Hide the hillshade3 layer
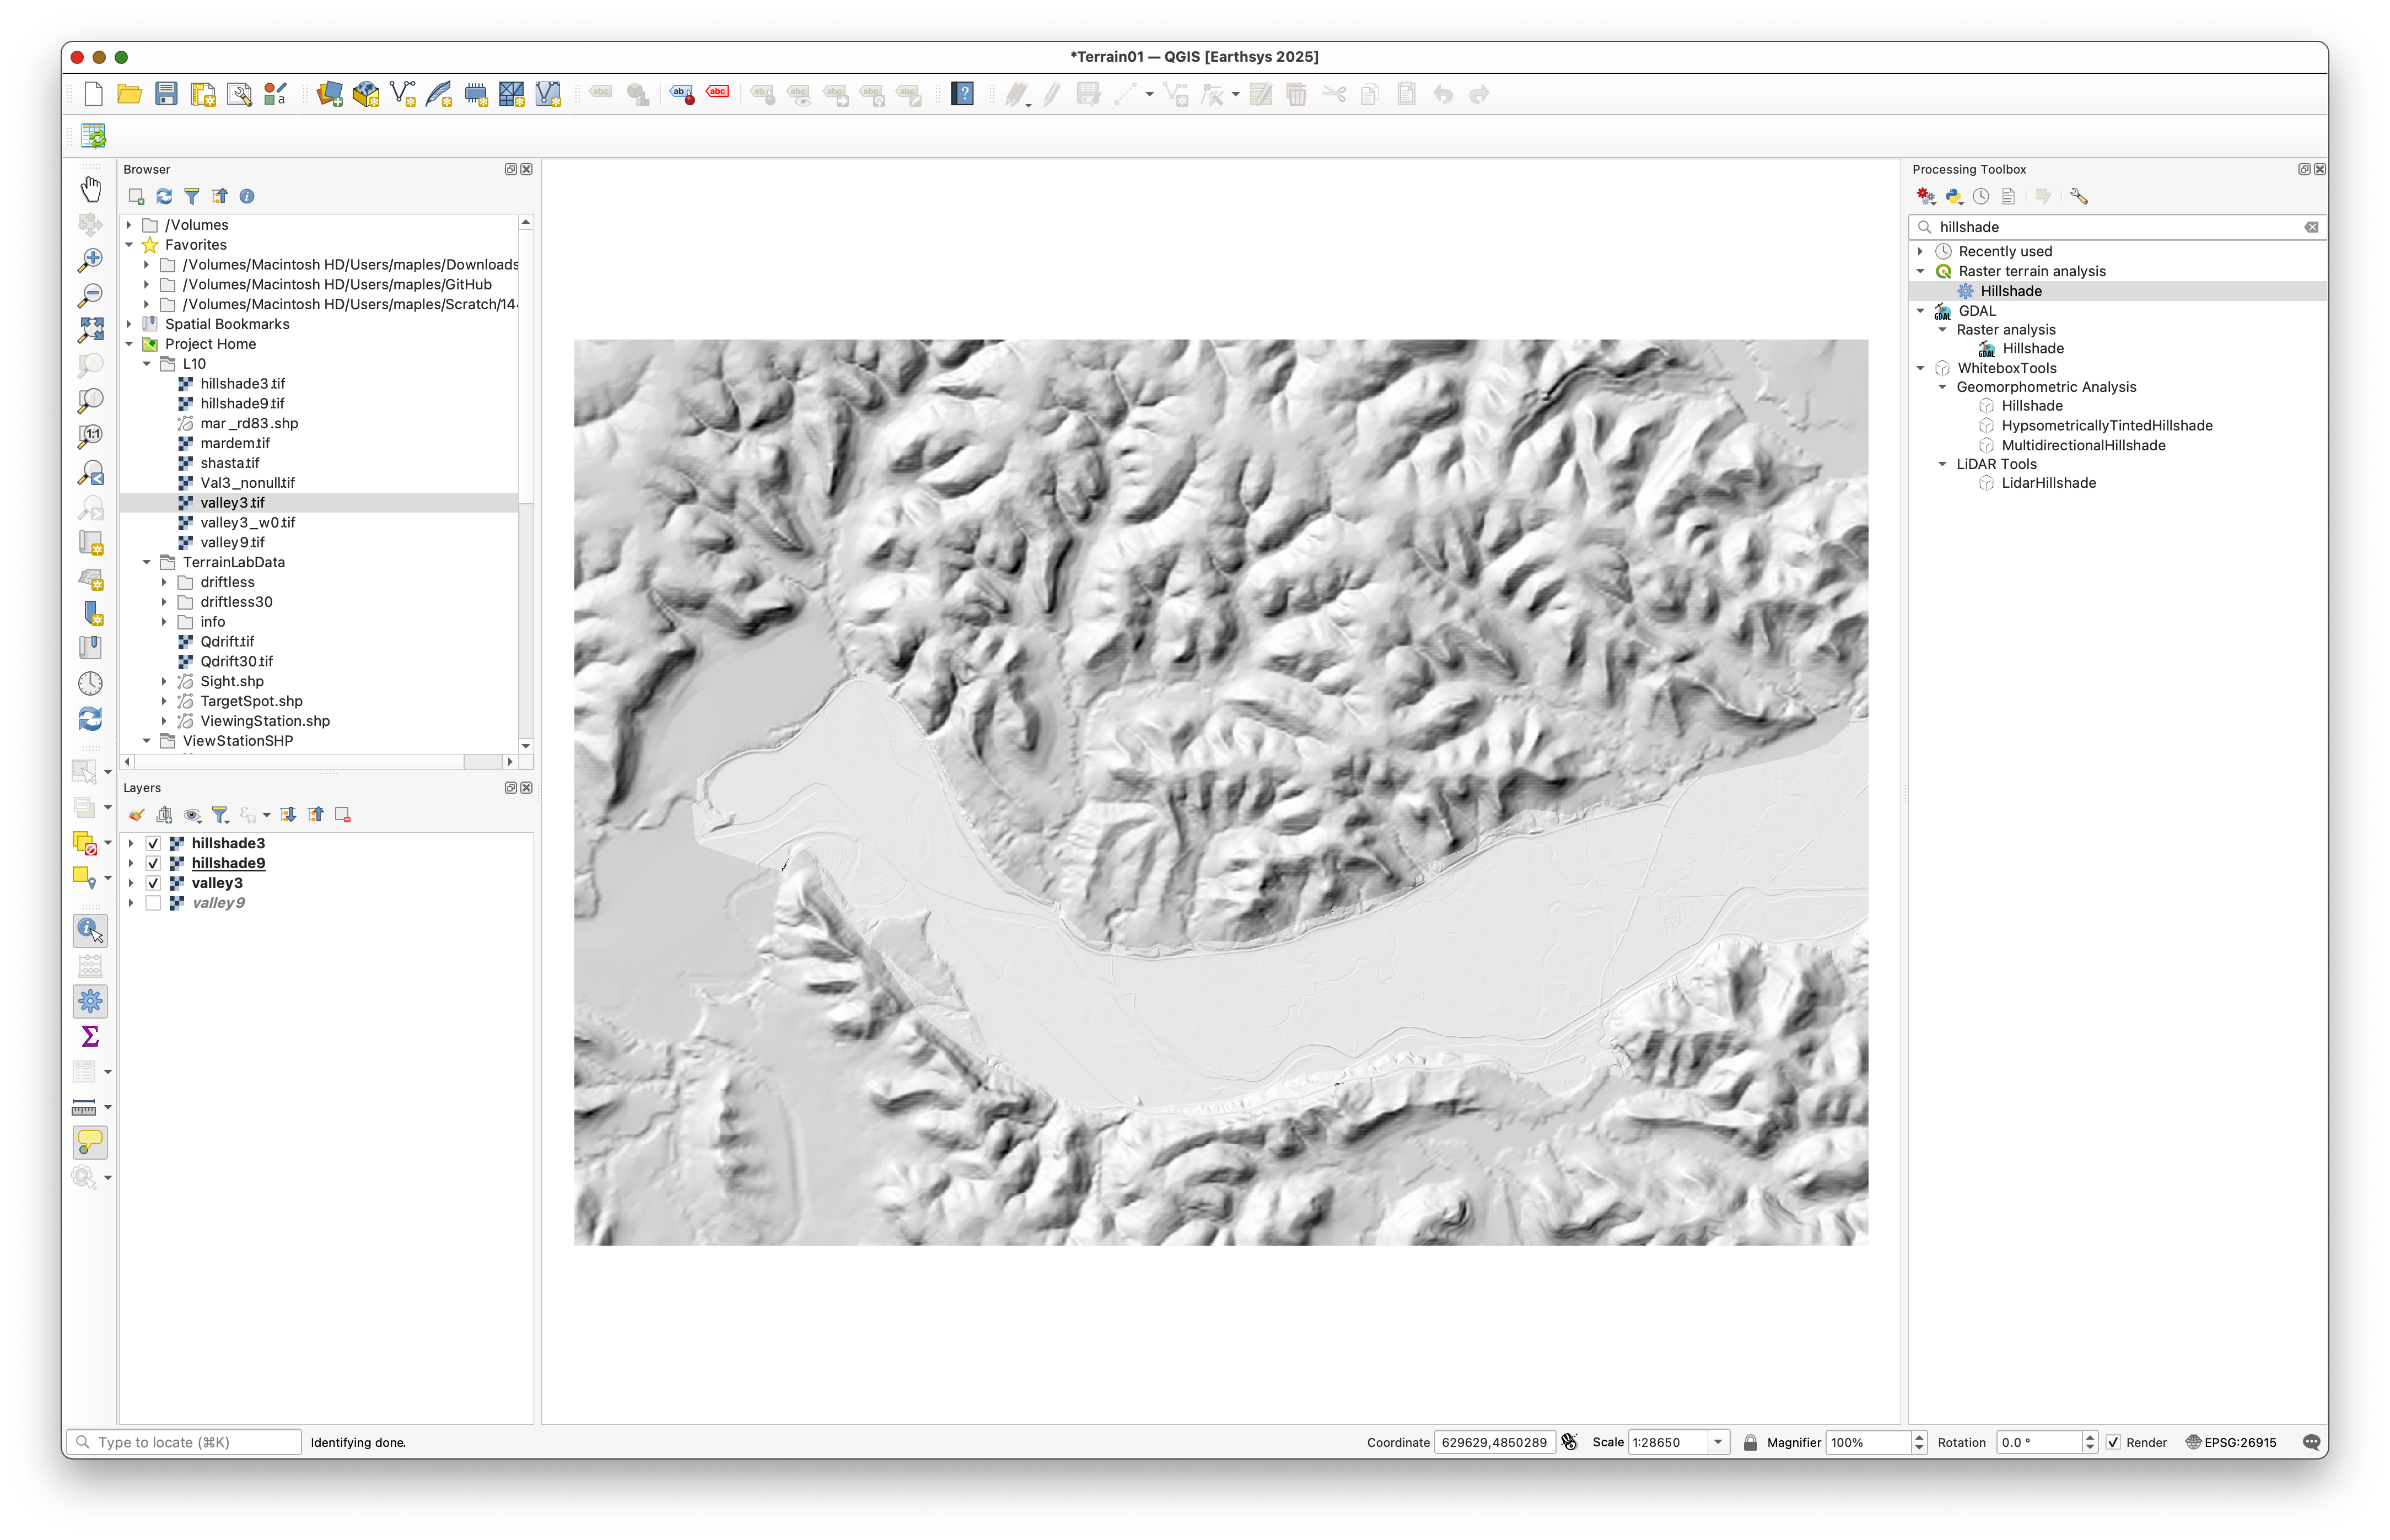The image size is (2390, 1540). click(153, 843)
